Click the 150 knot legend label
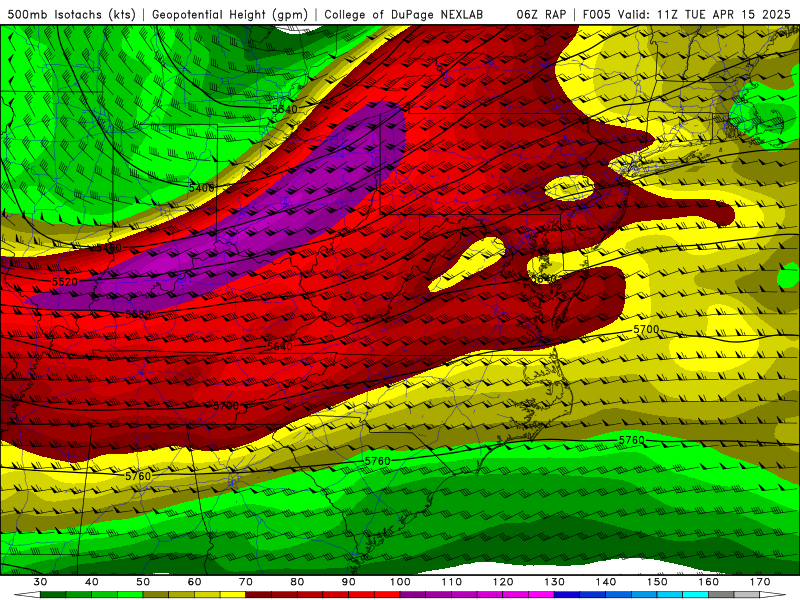 point(658,582)
